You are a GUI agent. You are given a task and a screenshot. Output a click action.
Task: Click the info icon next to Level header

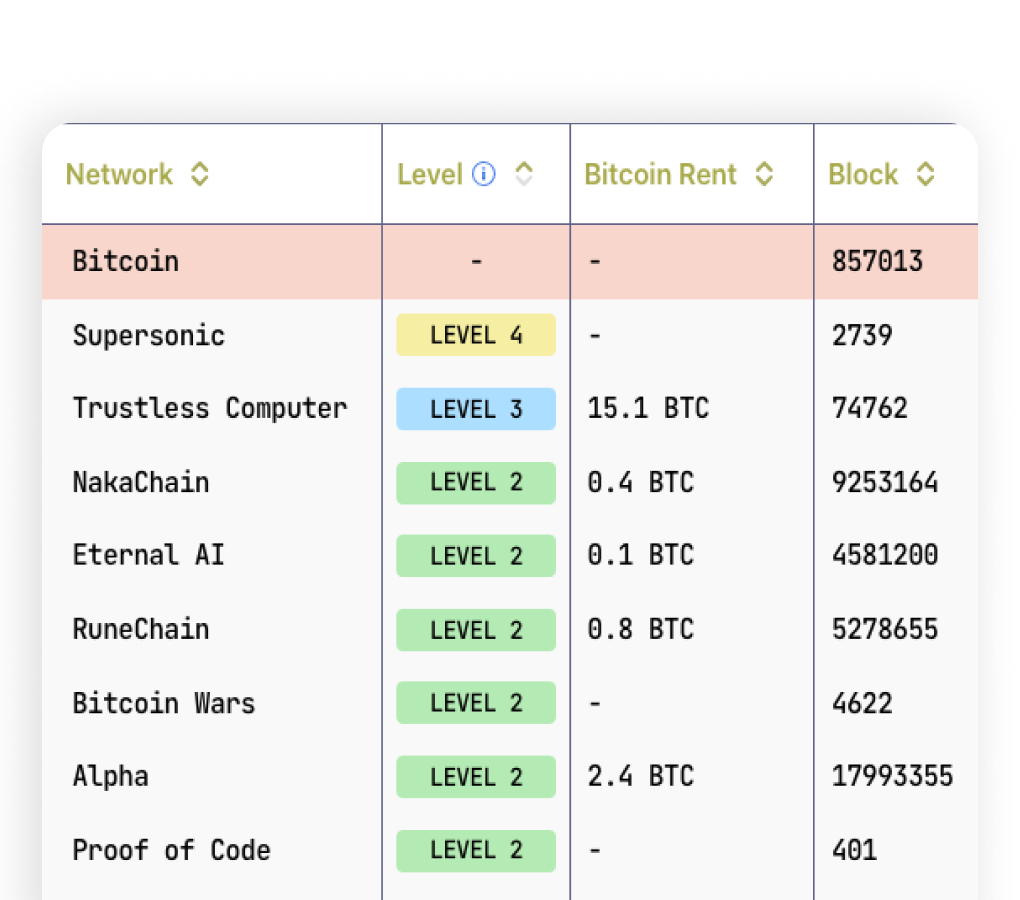[x=484, y=174]
